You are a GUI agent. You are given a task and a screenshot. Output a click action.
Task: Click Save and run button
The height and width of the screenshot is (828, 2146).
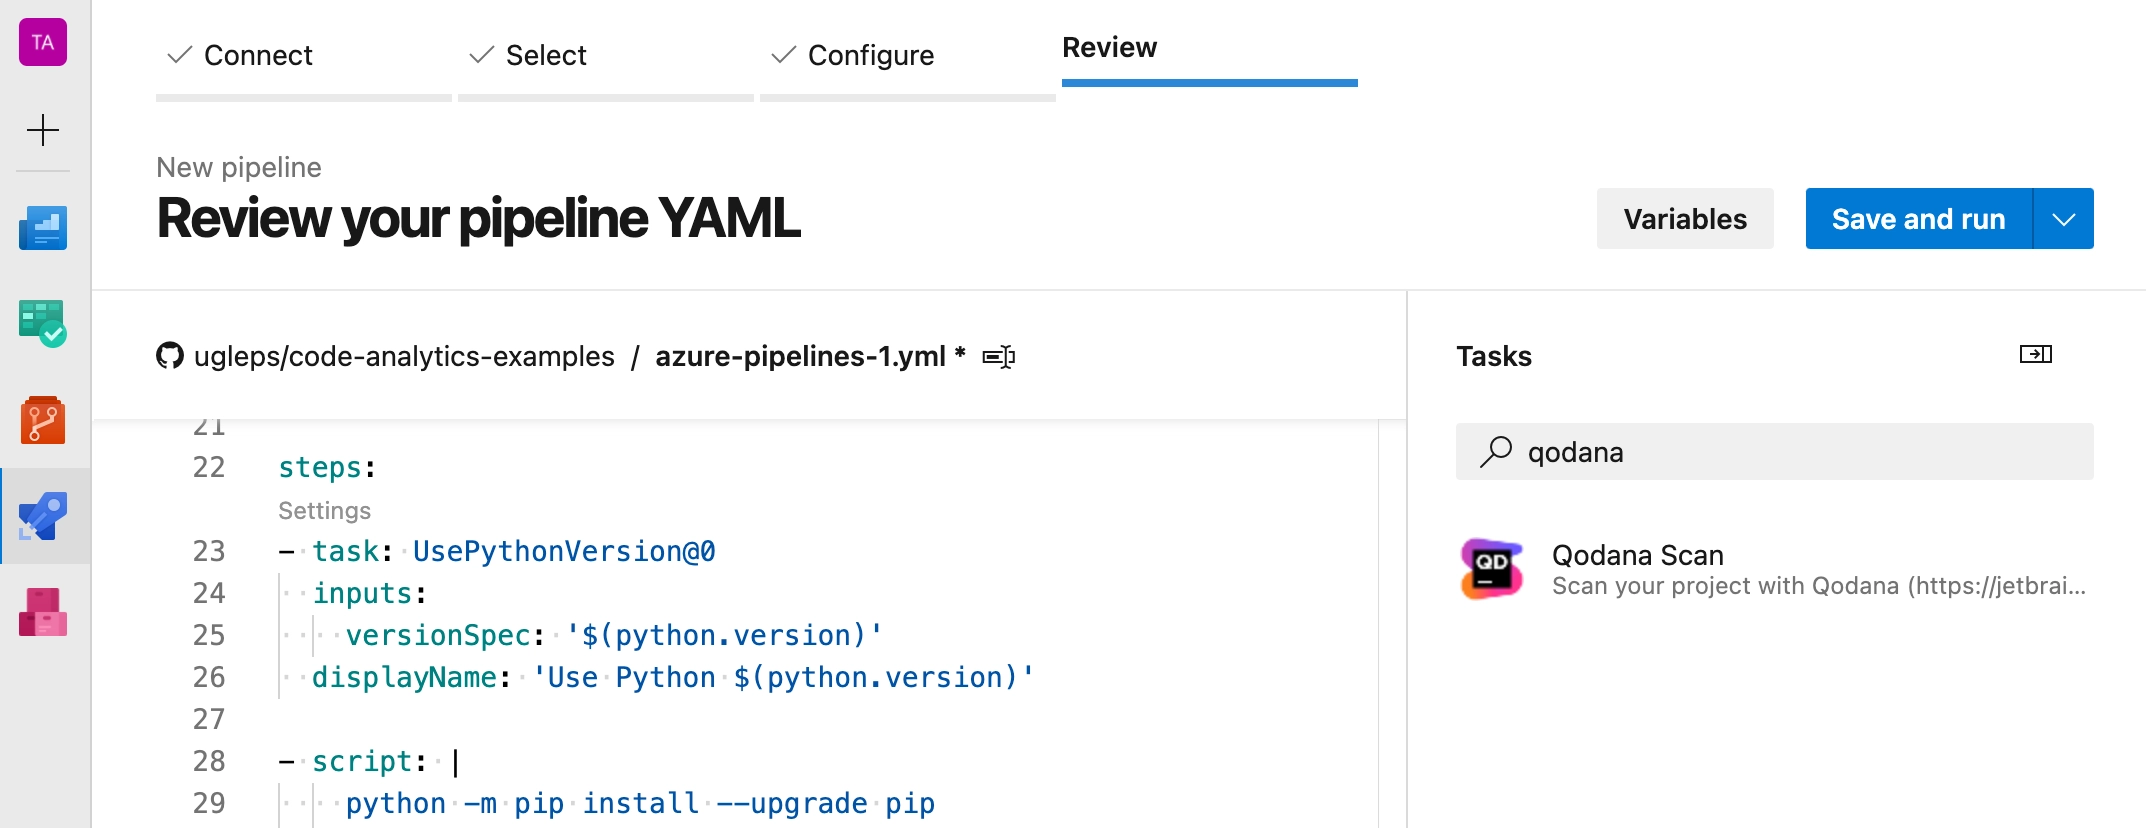coord(1919,219)
